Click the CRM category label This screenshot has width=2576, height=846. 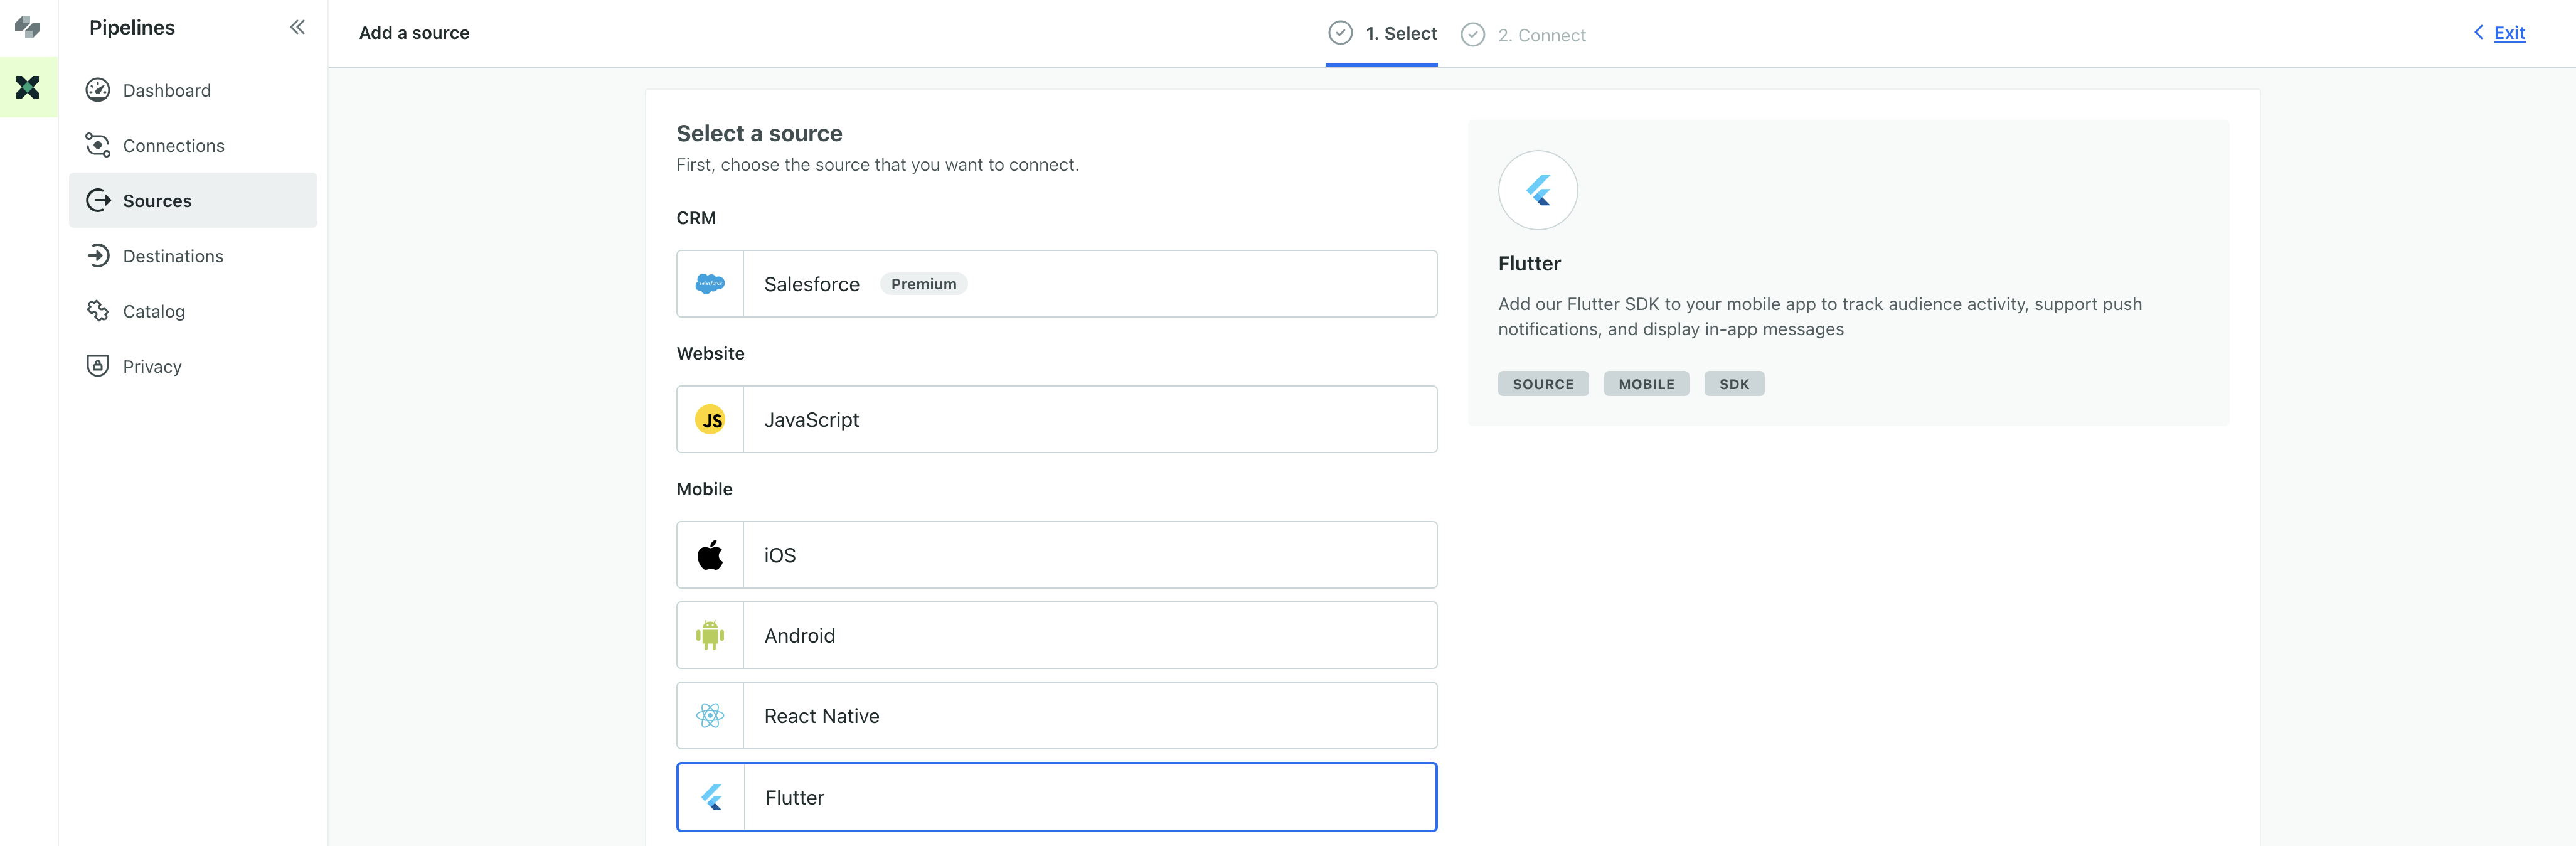pos(696,218)
